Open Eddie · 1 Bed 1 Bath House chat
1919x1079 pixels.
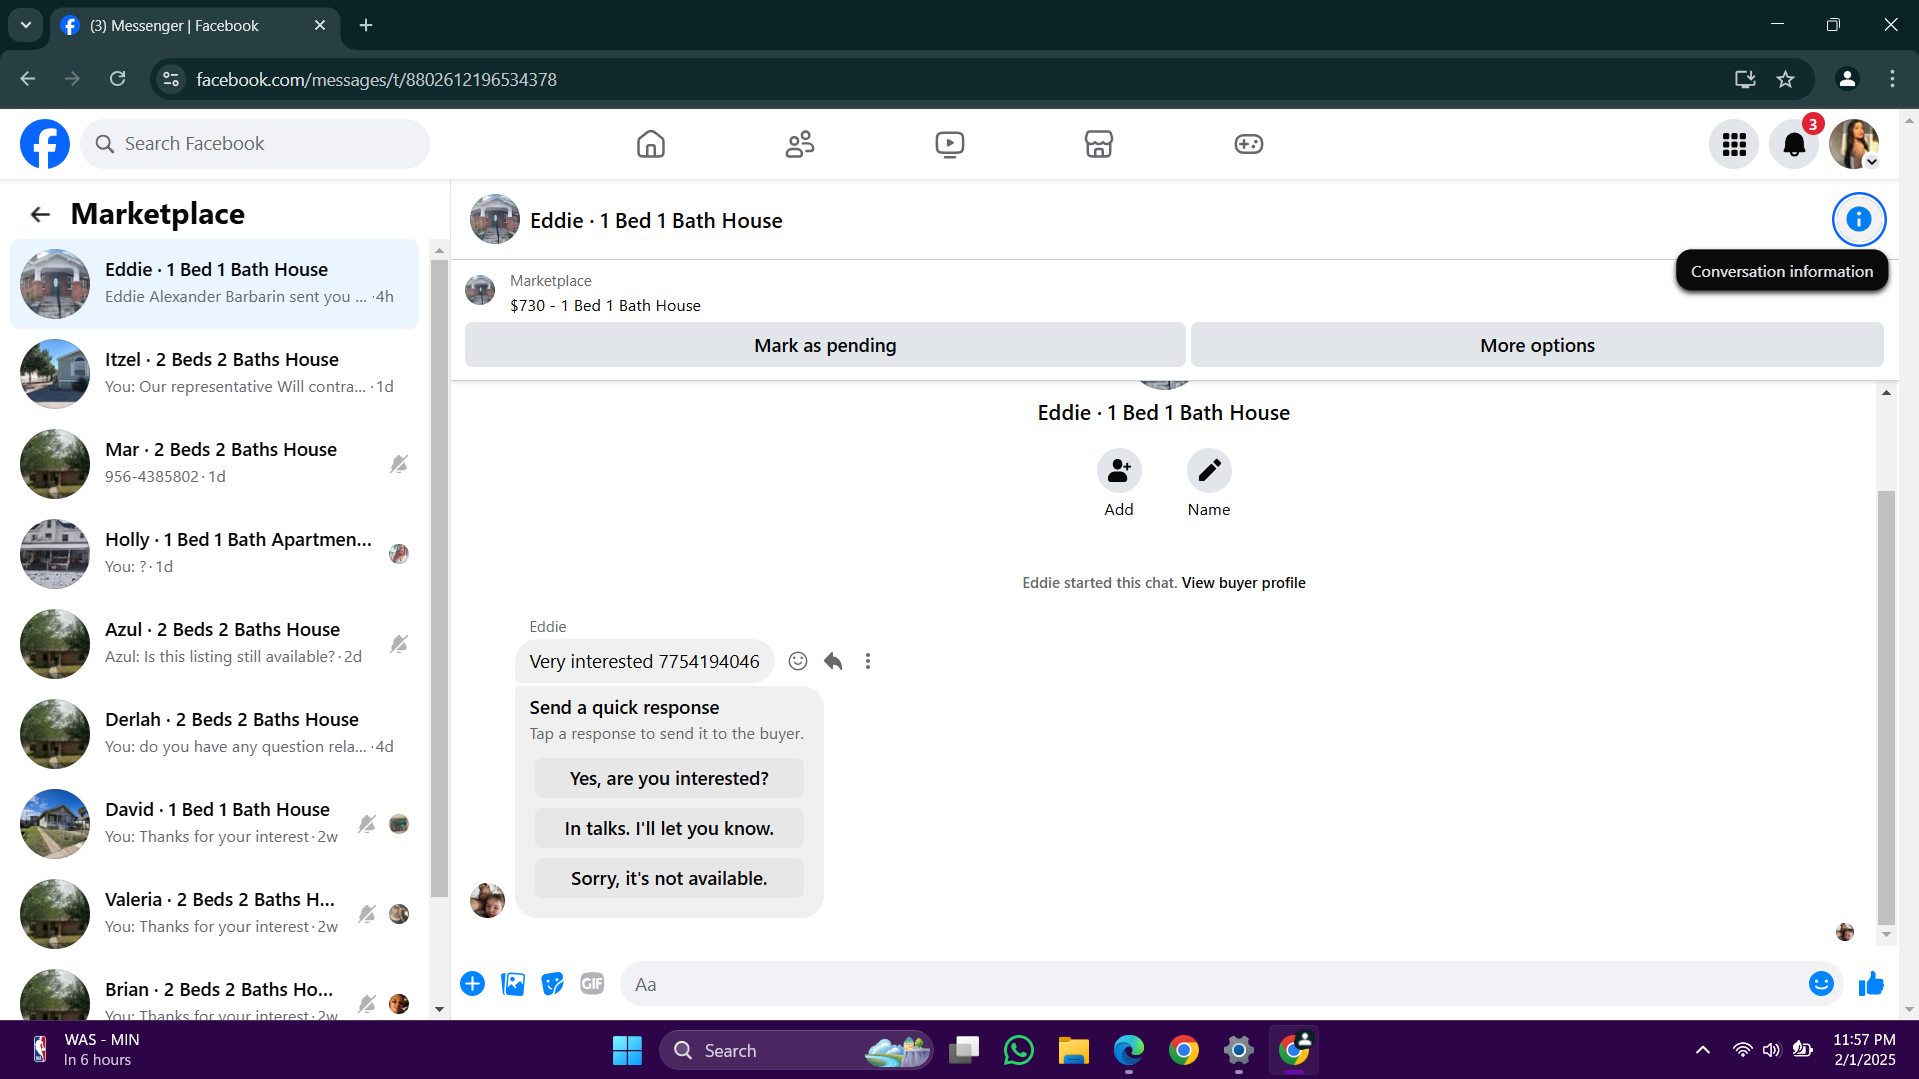coord(214,284)
